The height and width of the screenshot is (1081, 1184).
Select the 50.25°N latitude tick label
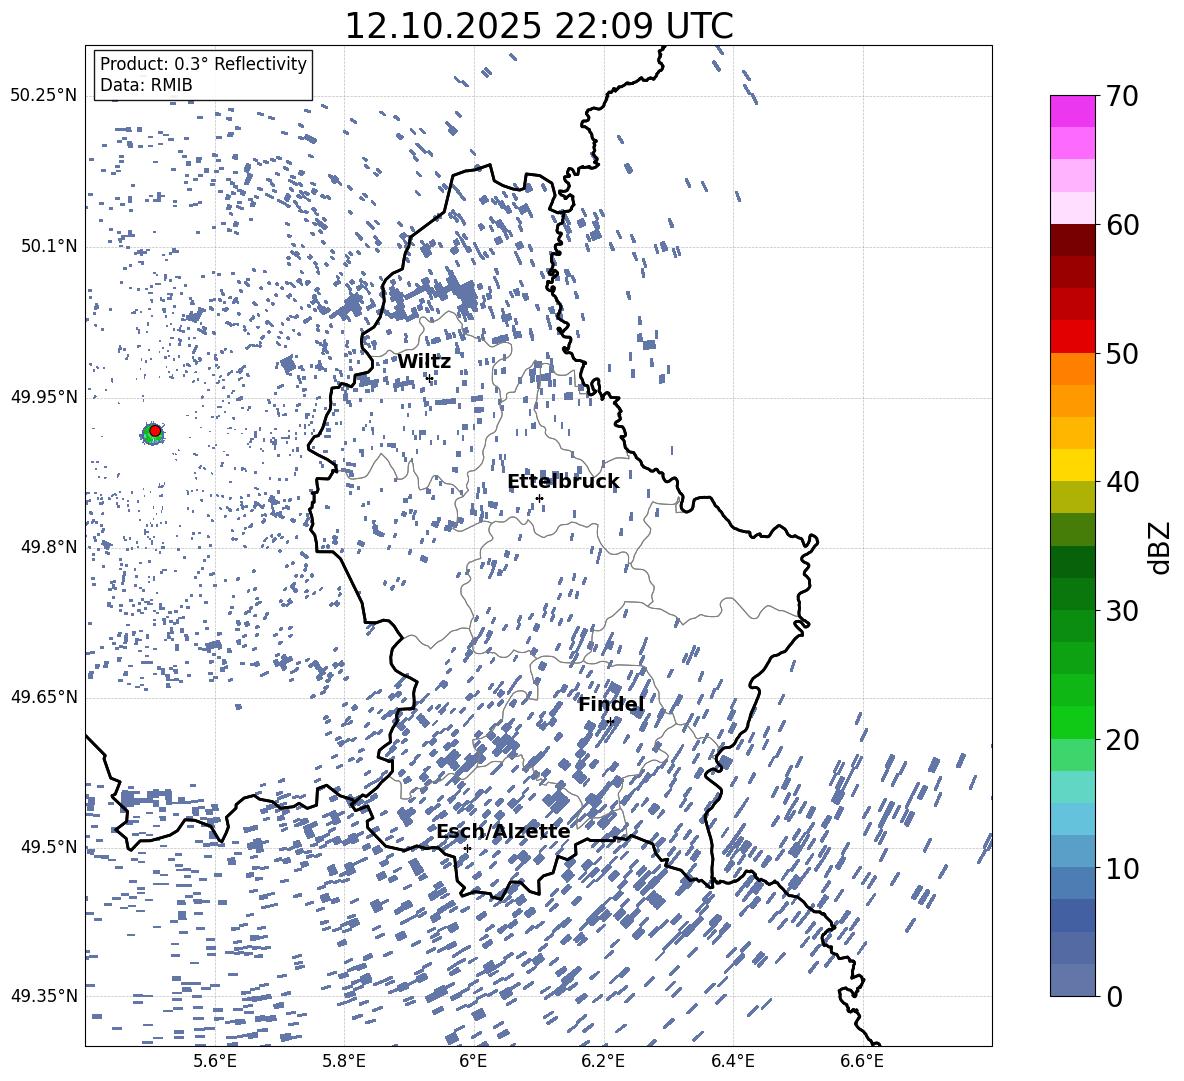click(43, 96)
